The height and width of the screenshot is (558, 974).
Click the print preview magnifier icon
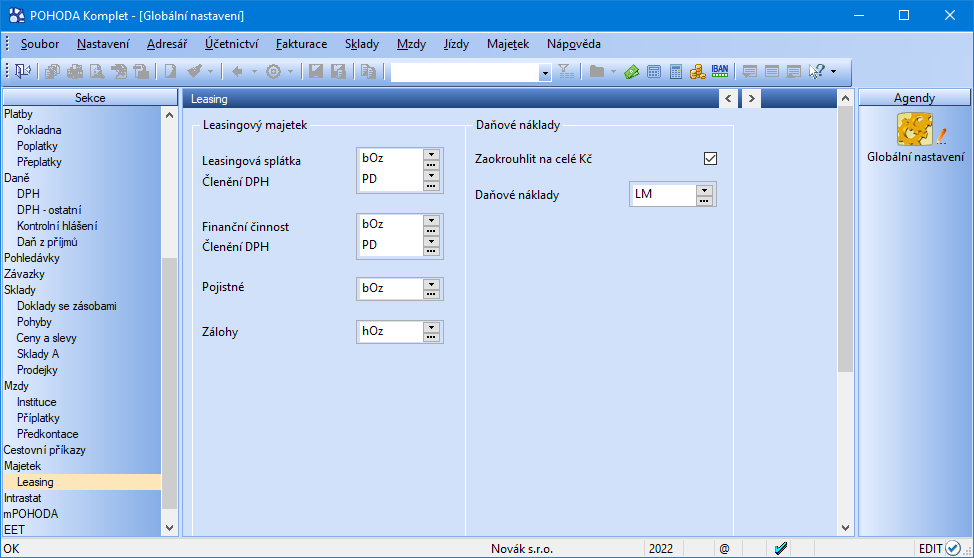pyautogui.click(x=97, y=71)
